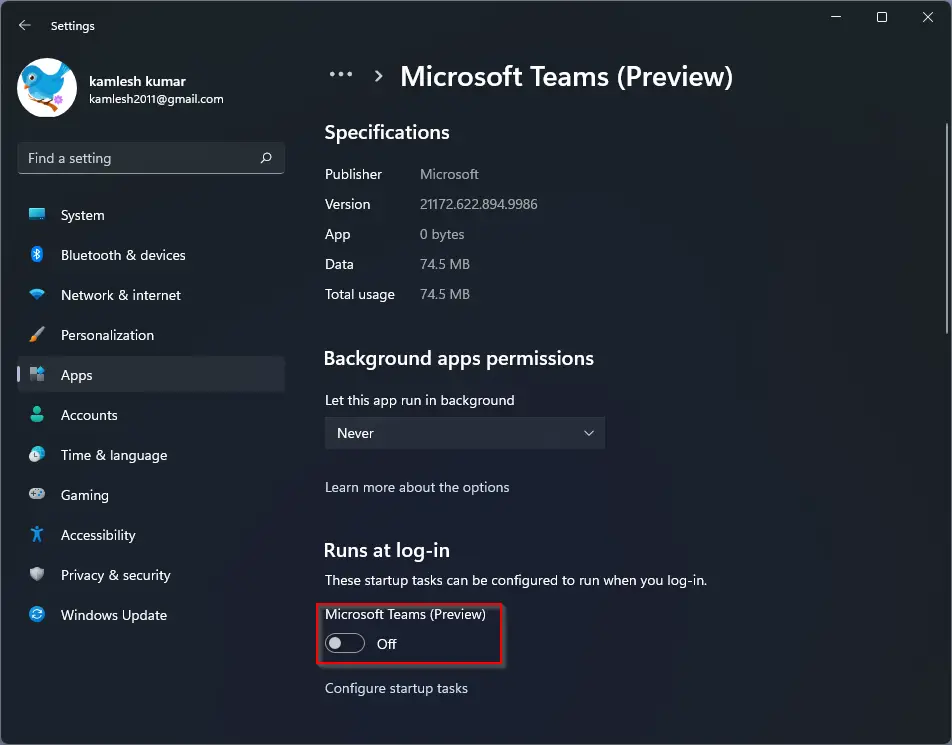Viewport: 952px width, 745px height.
Task: Open the System settings page
Action: pyautogui.click(x=151, y=215)
